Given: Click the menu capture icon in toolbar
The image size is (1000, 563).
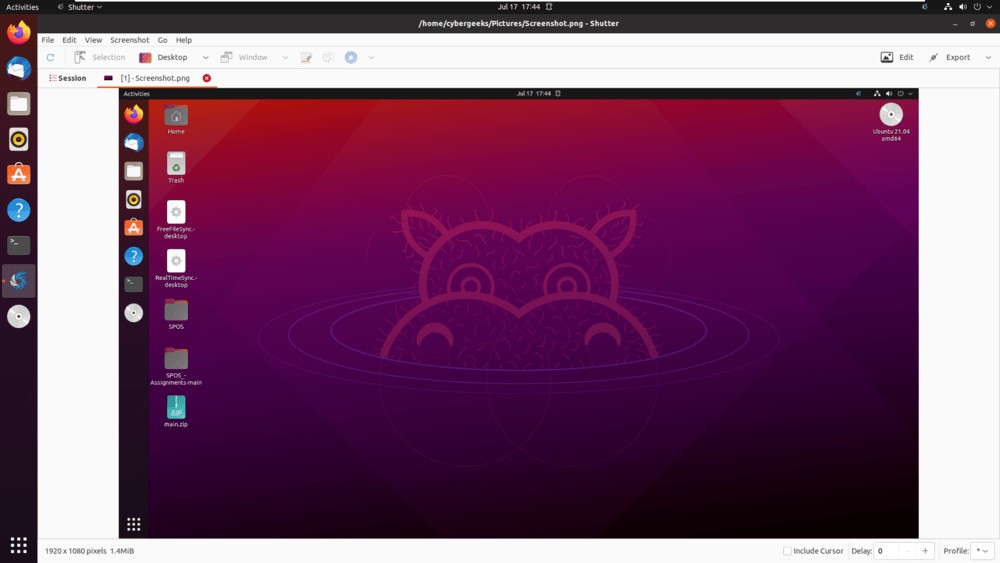Looking at the screenshot, I should coord(306,57).
